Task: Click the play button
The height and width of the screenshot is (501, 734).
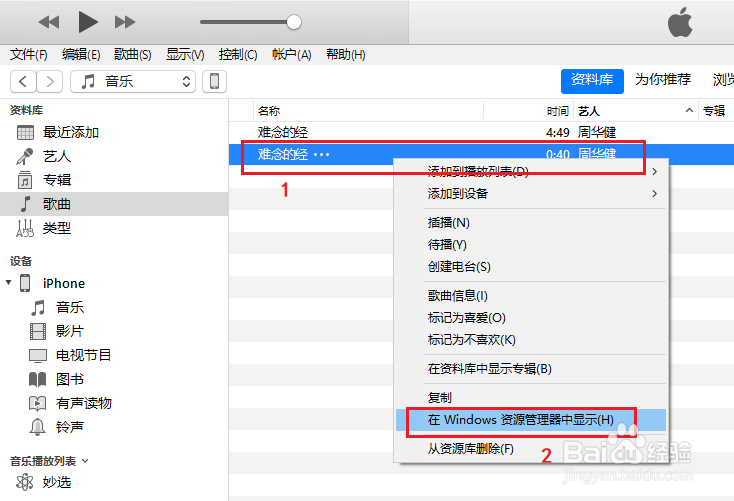Action: [x=88, y=22]
